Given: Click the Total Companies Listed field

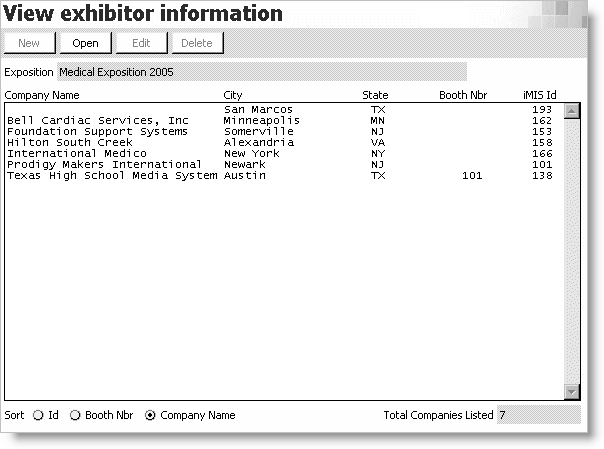Looking at the screenshot, I should [539, 415].
